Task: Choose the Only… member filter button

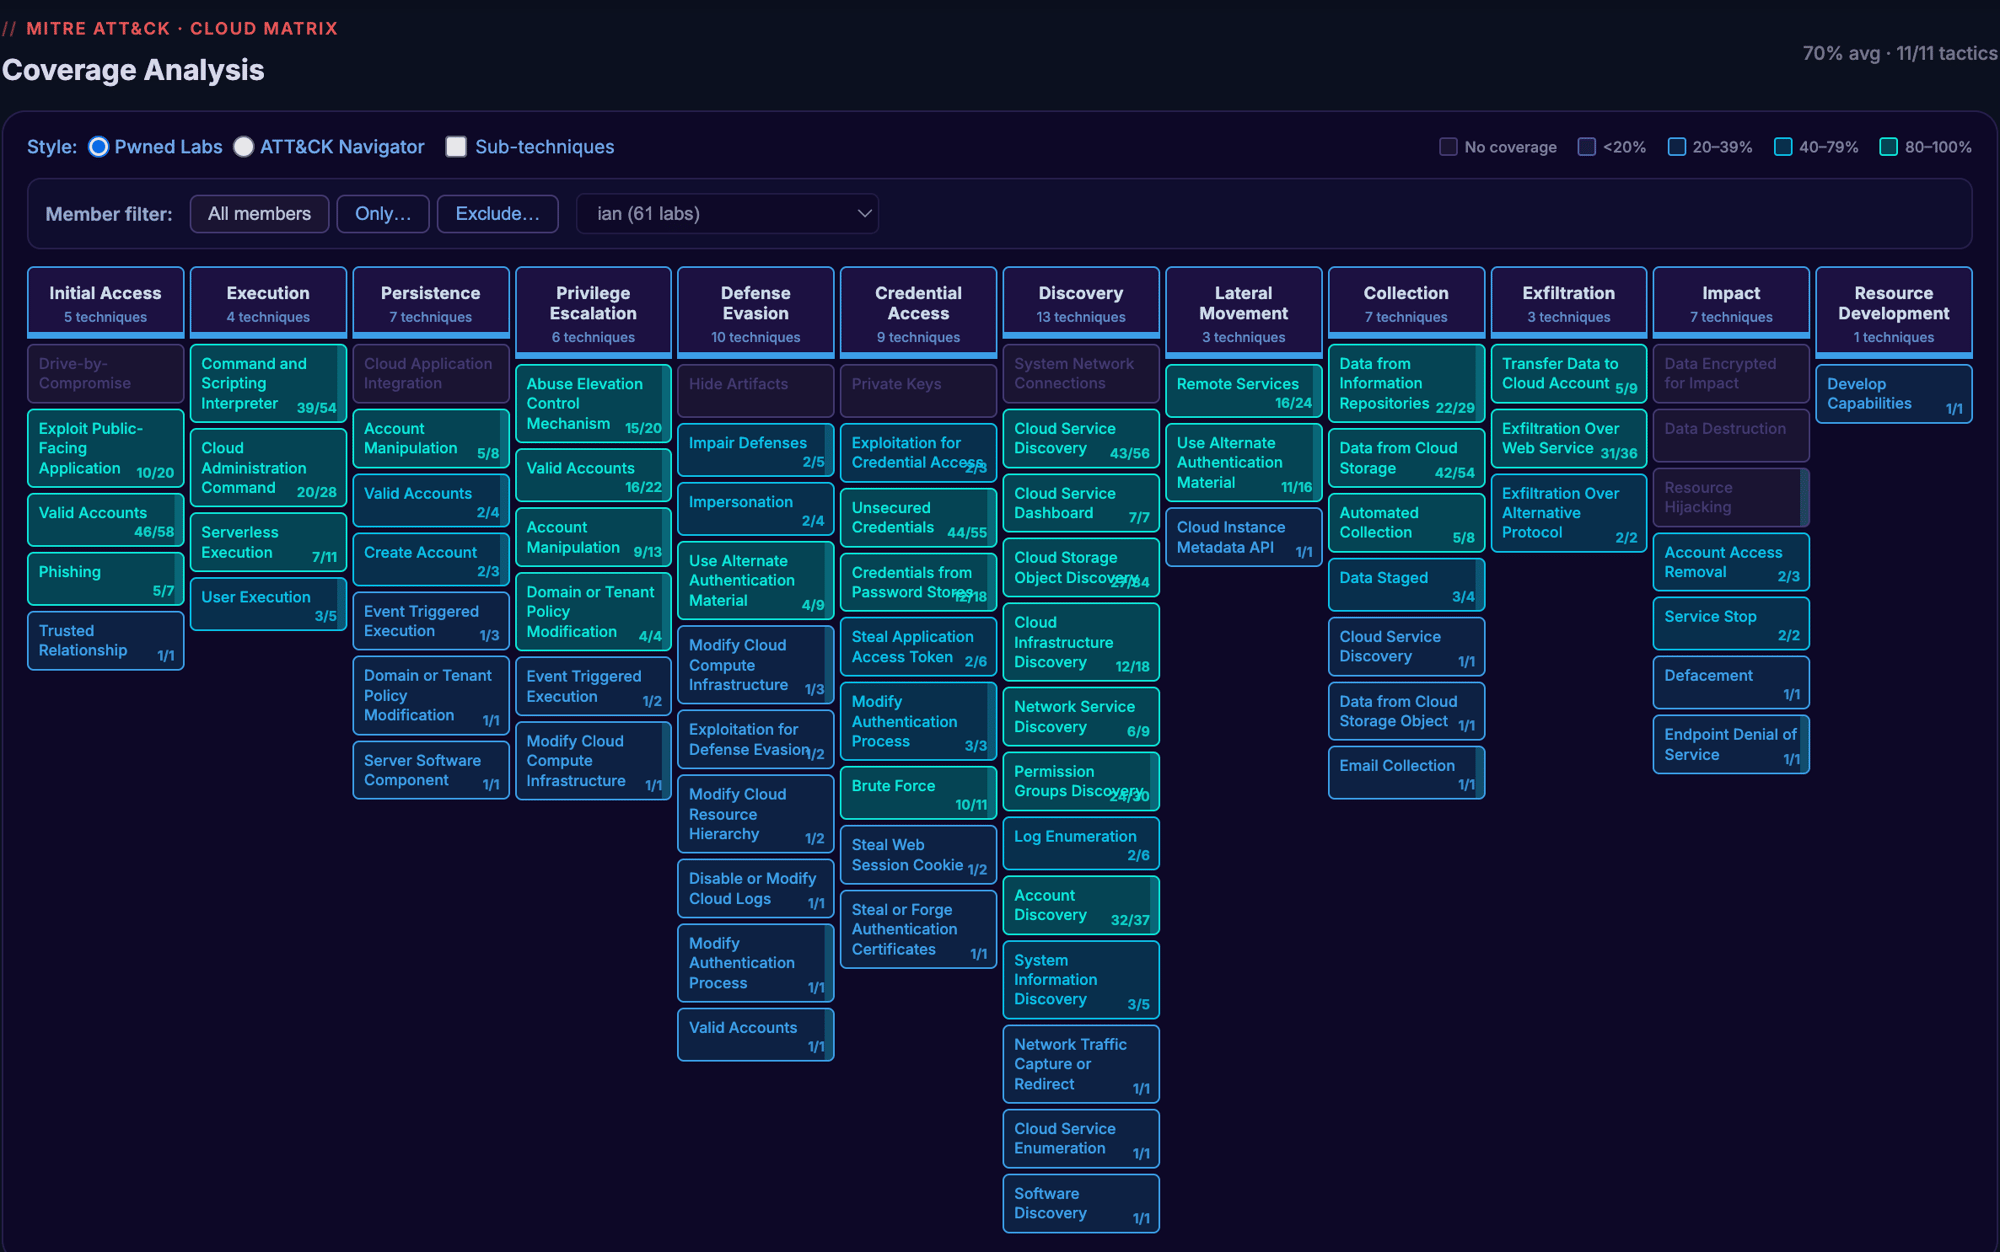Action: point(383,214)
